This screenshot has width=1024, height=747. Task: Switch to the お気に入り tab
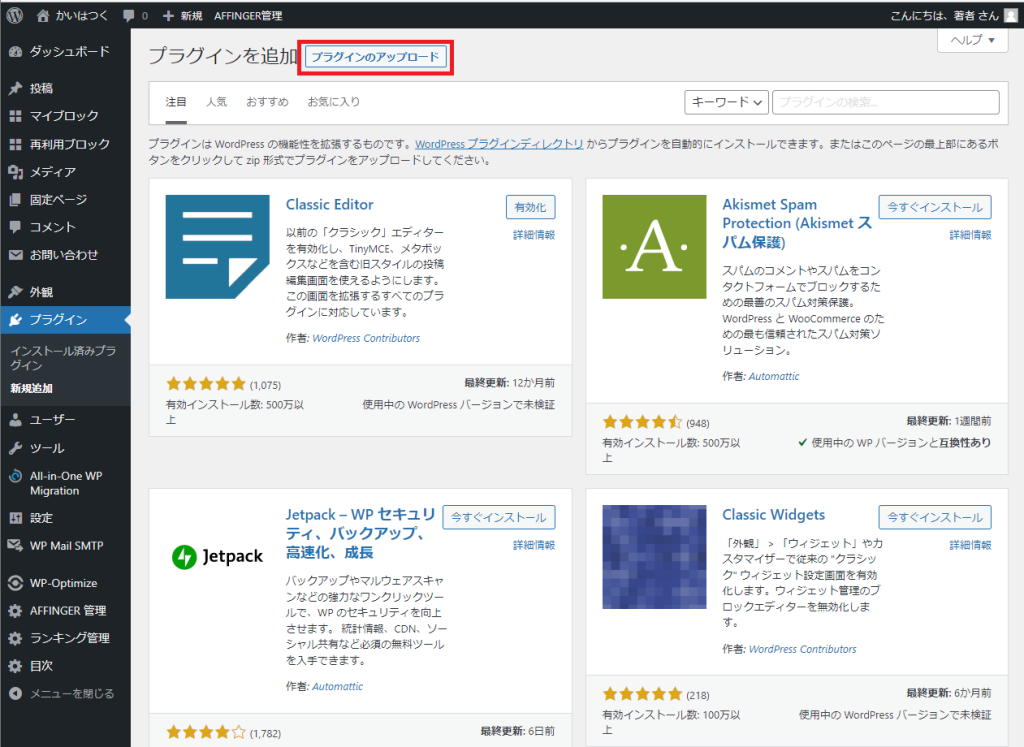pos(334,102)
